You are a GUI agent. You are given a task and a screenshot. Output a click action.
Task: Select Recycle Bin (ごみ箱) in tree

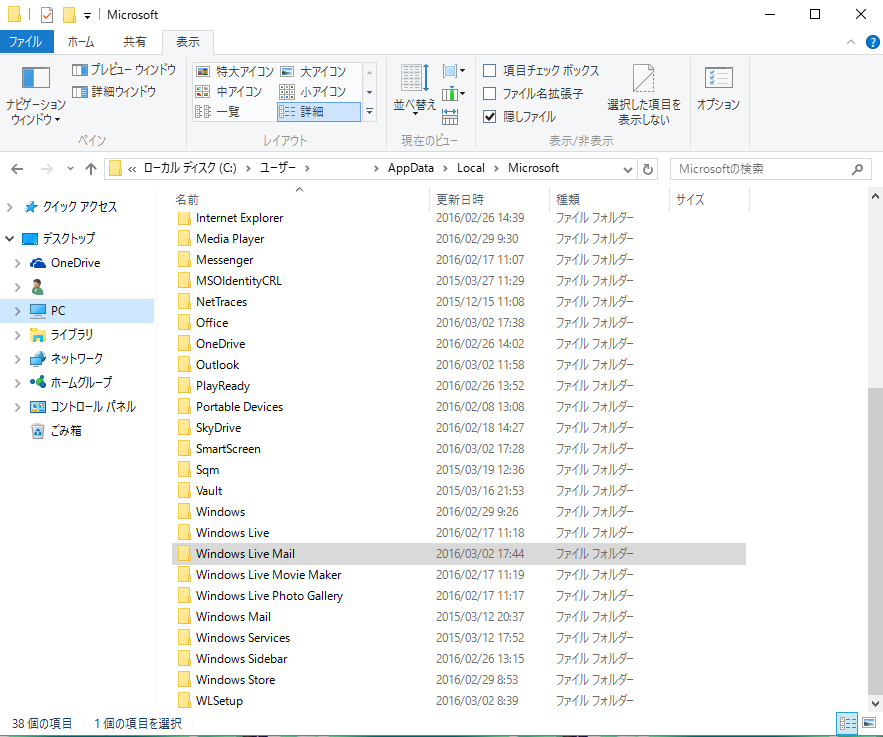(x=56, y=431)
